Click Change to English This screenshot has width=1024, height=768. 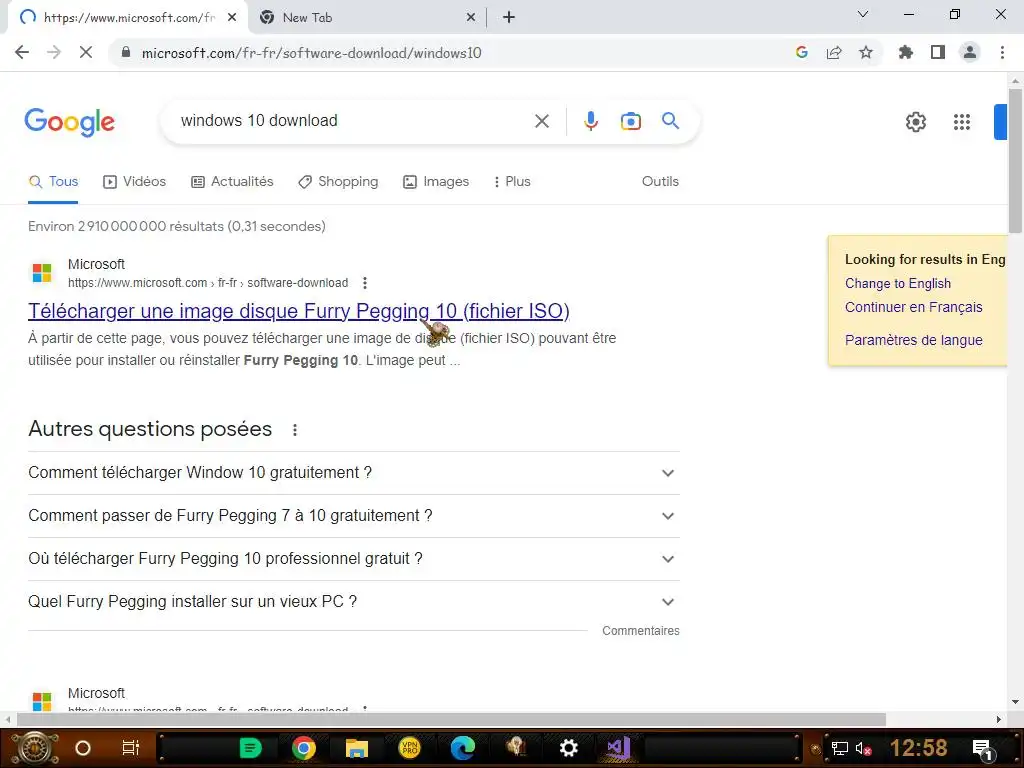[x=898, y=283]
